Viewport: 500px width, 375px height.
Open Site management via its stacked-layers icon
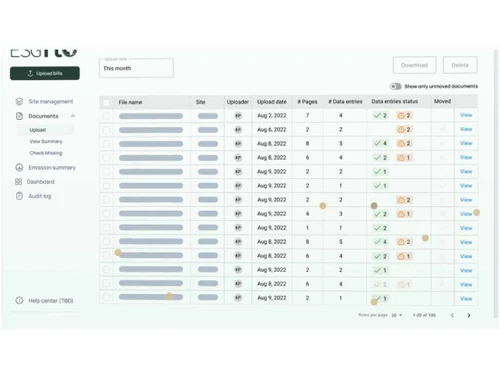19,101
